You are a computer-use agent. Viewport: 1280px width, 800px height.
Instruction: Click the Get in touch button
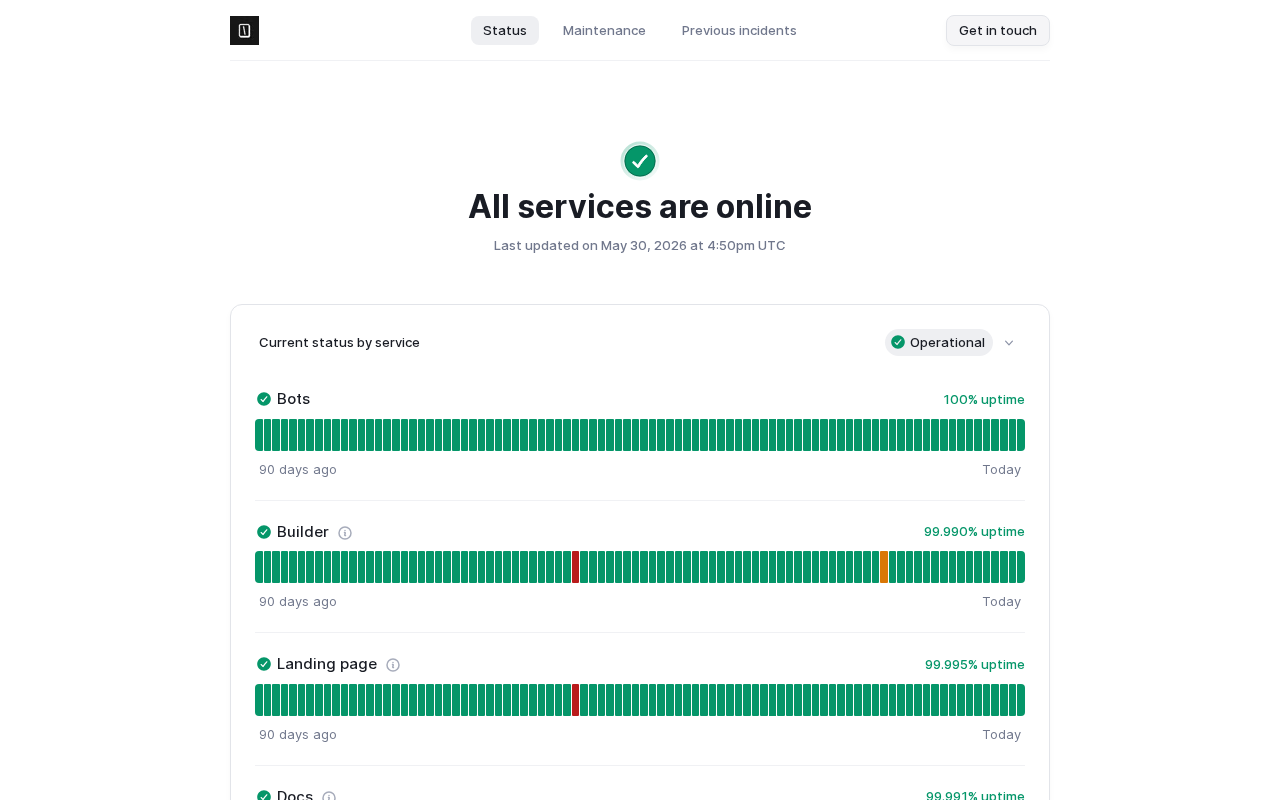pyautogui.click(x=998, y=30)
